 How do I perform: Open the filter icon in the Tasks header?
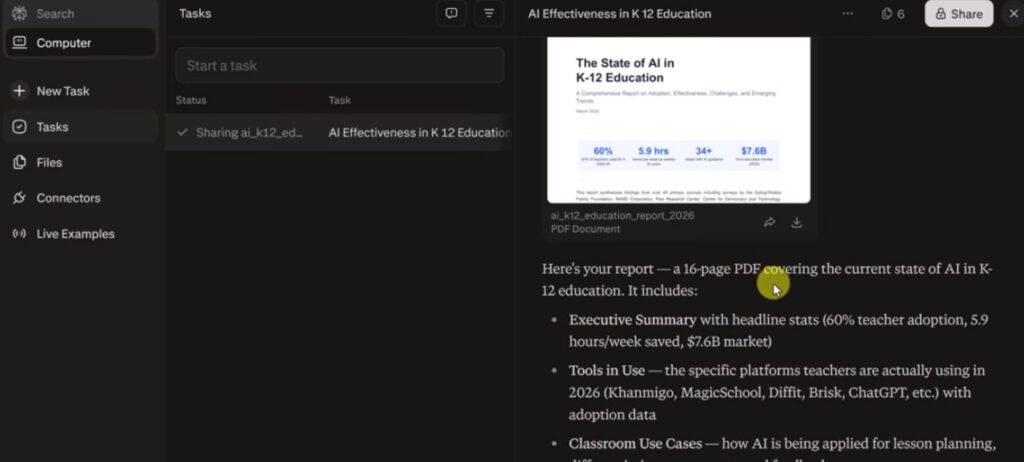488,14
